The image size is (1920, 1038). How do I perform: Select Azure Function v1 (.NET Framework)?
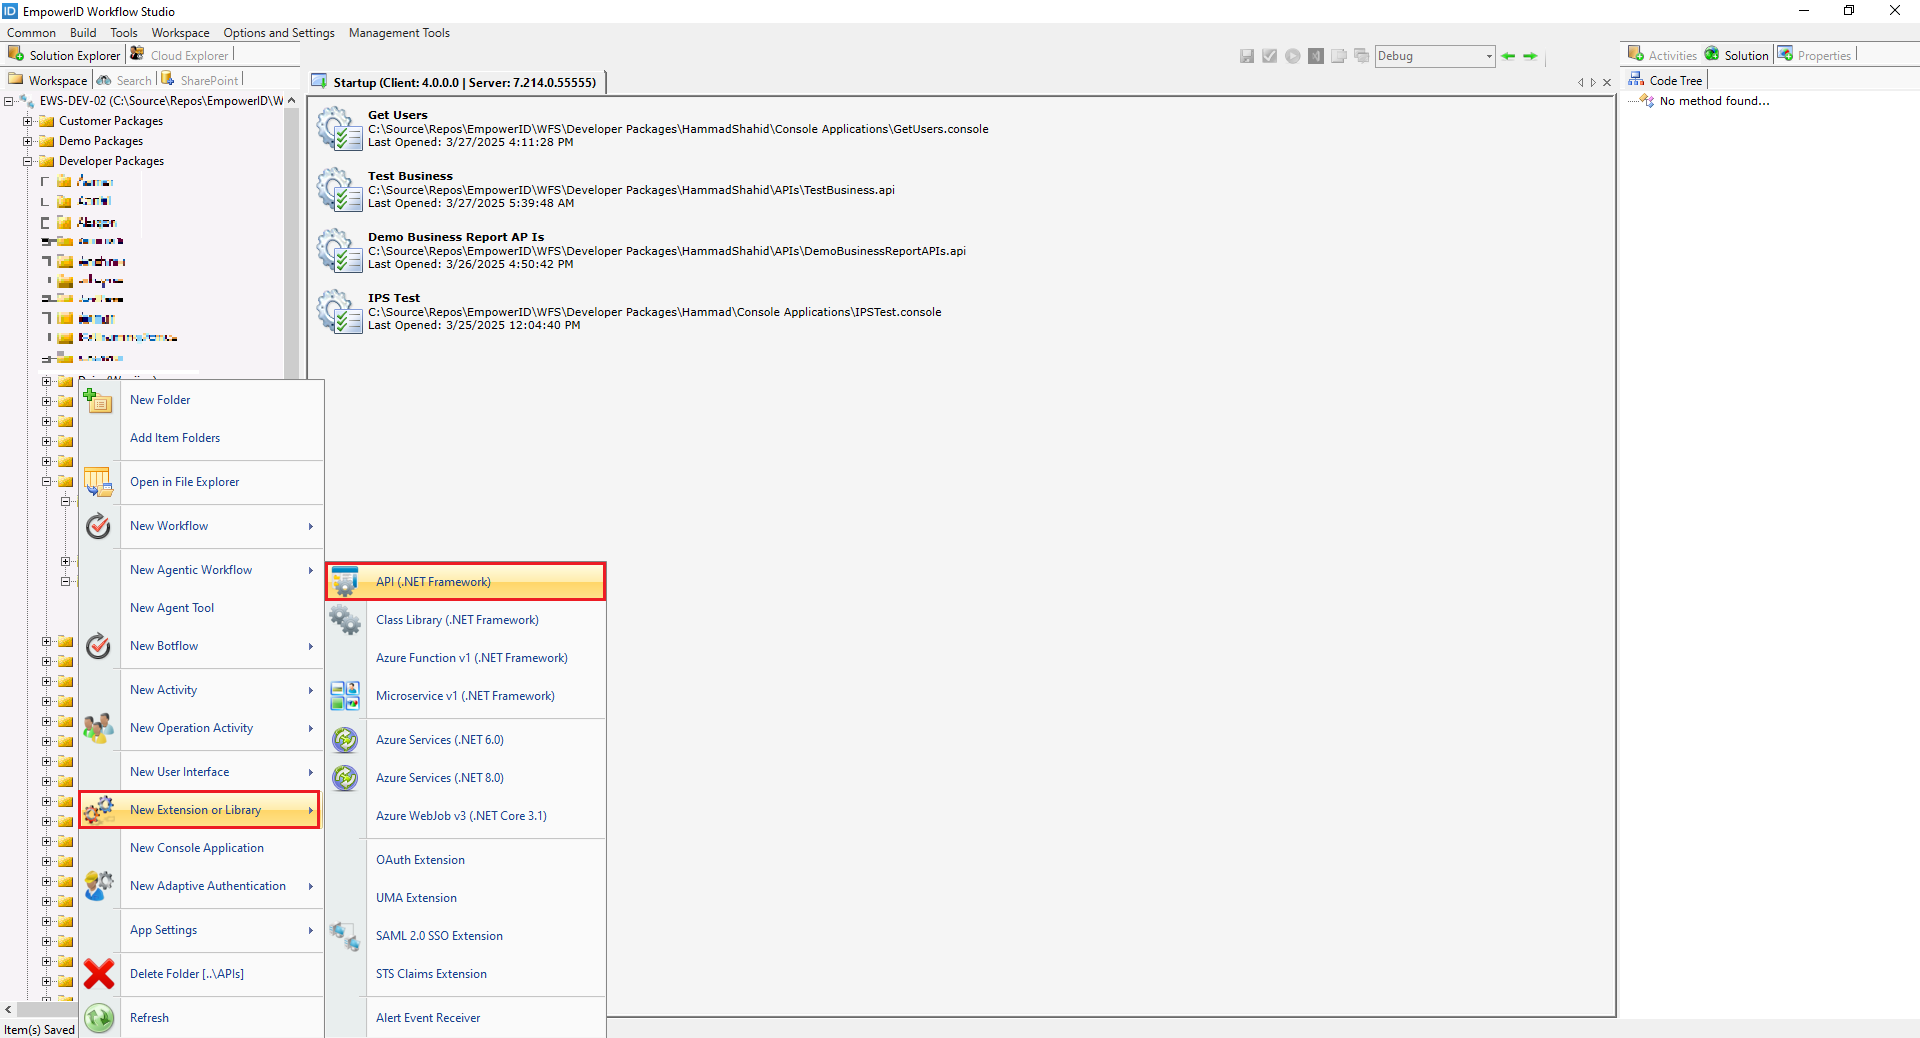[472, 658]
